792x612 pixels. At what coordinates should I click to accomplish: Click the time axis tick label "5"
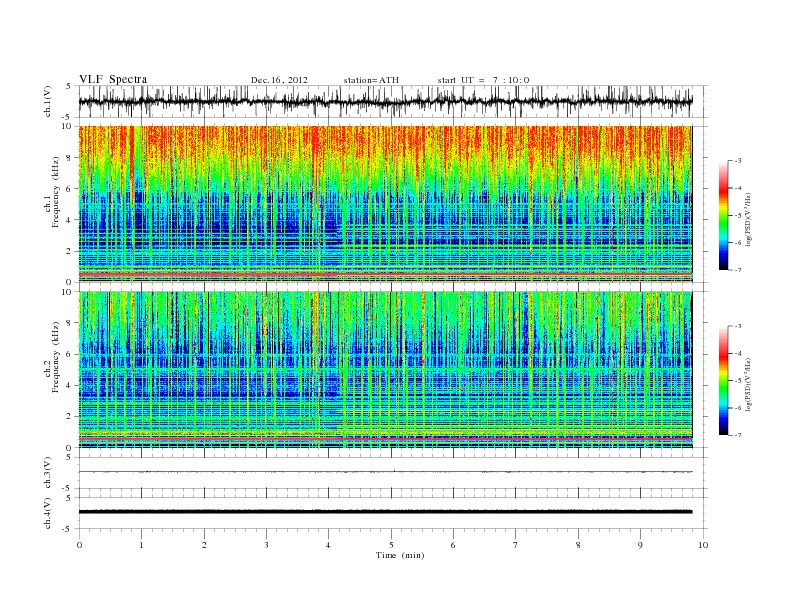(x=391, y=545)
